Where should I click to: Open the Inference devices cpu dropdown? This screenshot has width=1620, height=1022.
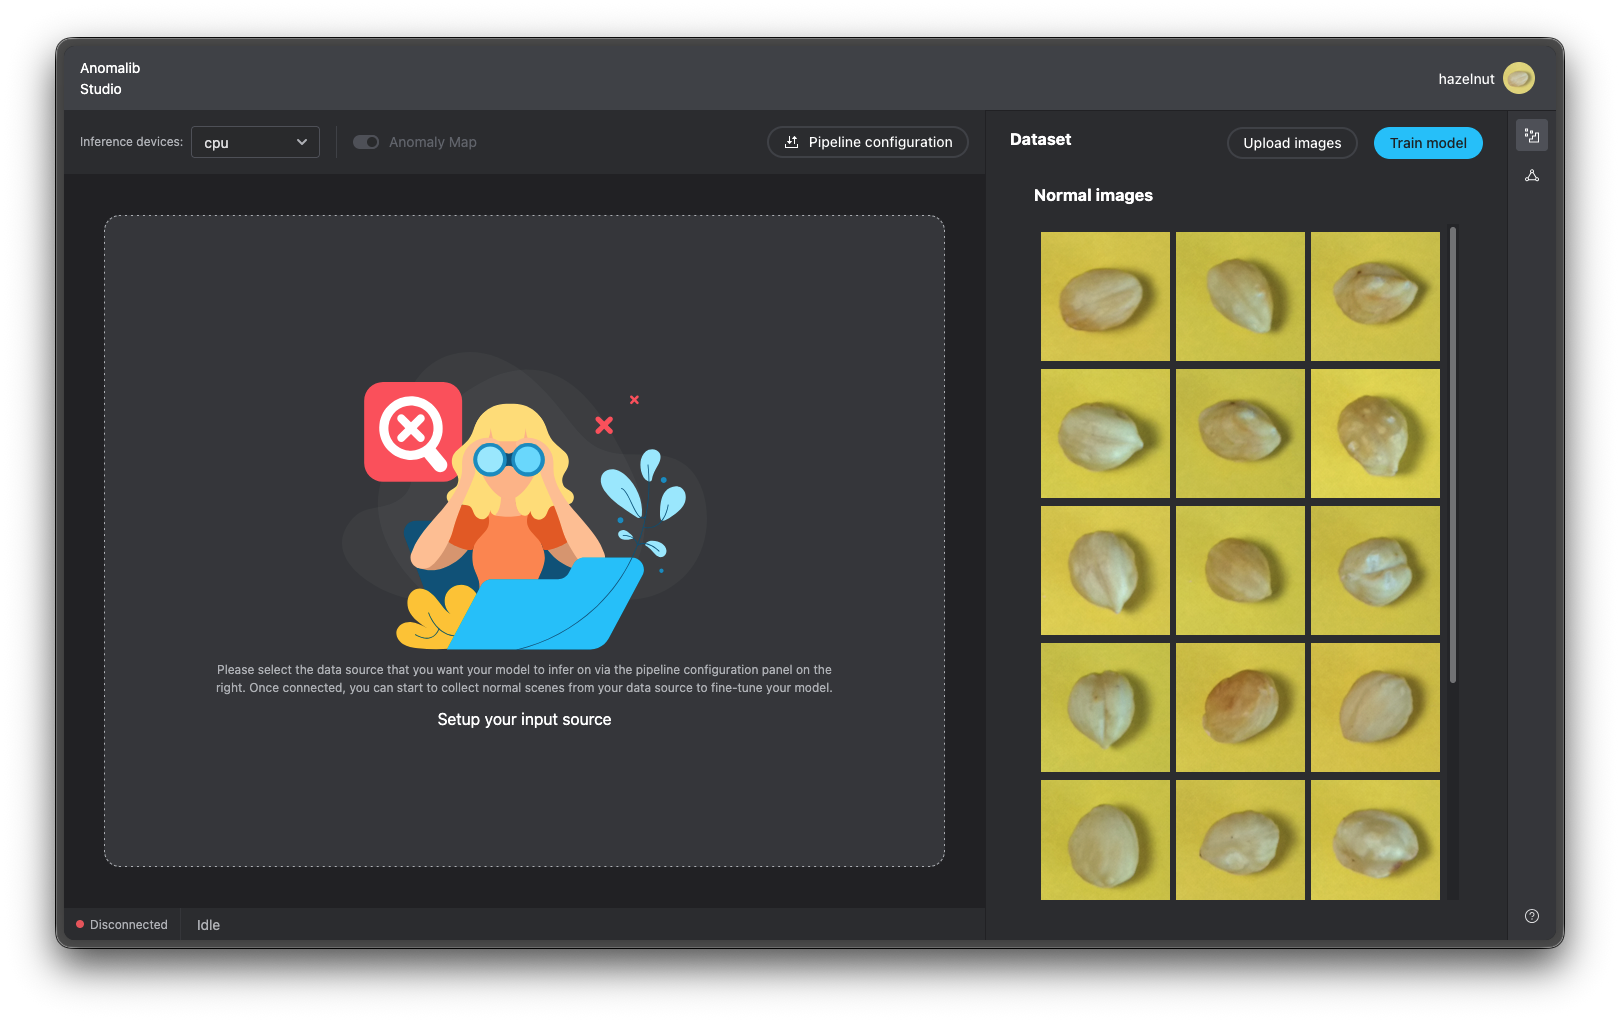255,142
